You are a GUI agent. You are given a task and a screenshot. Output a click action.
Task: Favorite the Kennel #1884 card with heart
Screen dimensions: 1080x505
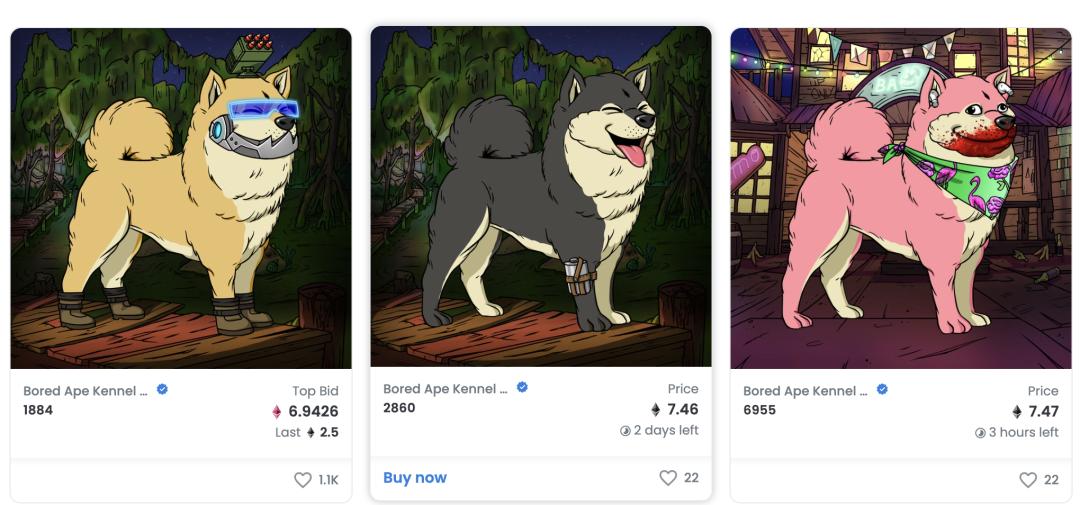(302, 480)
